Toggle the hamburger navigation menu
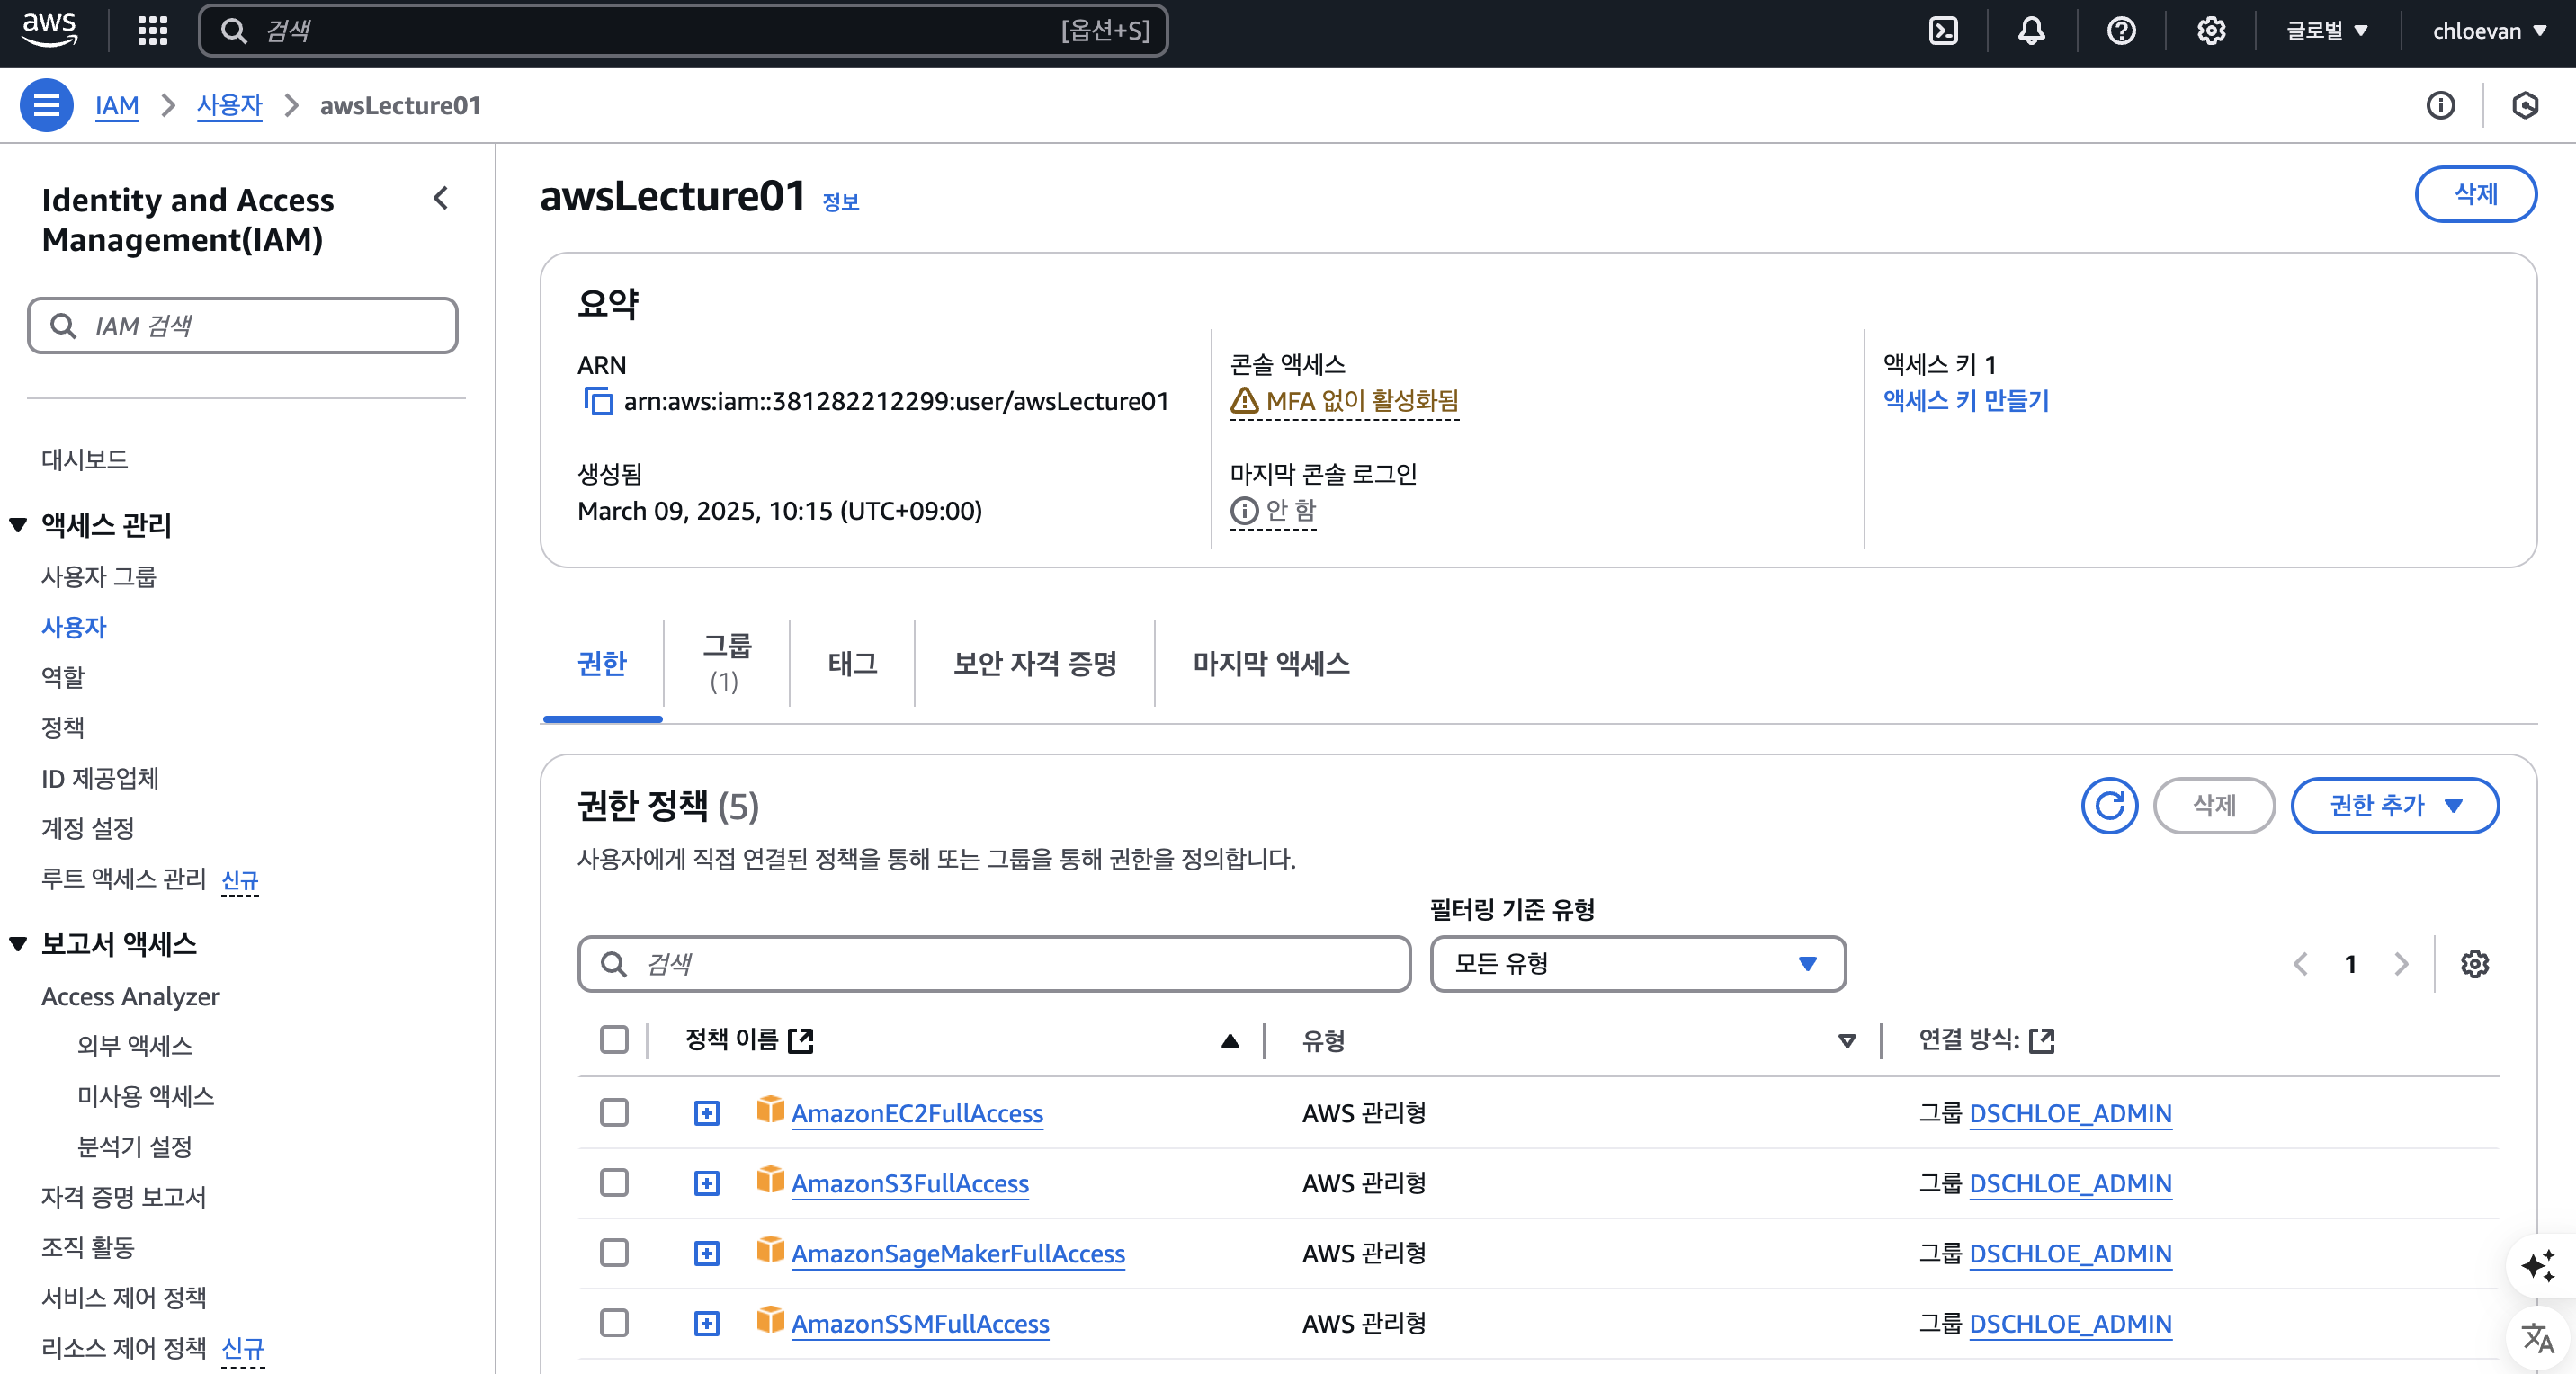This screenshot has height=1374, width=2576. pyautogui.click(x=46, y=105)
